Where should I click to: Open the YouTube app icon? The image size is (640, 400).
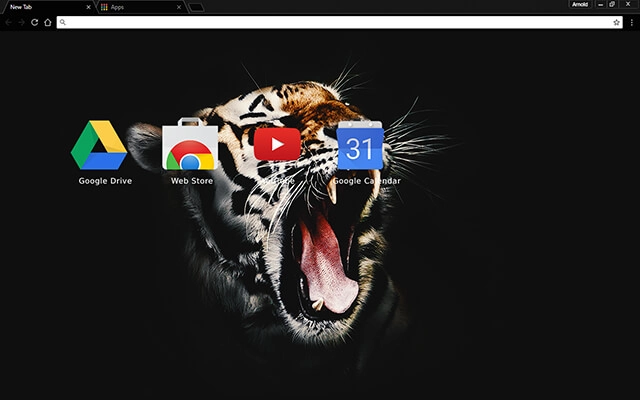pos(277,144)
